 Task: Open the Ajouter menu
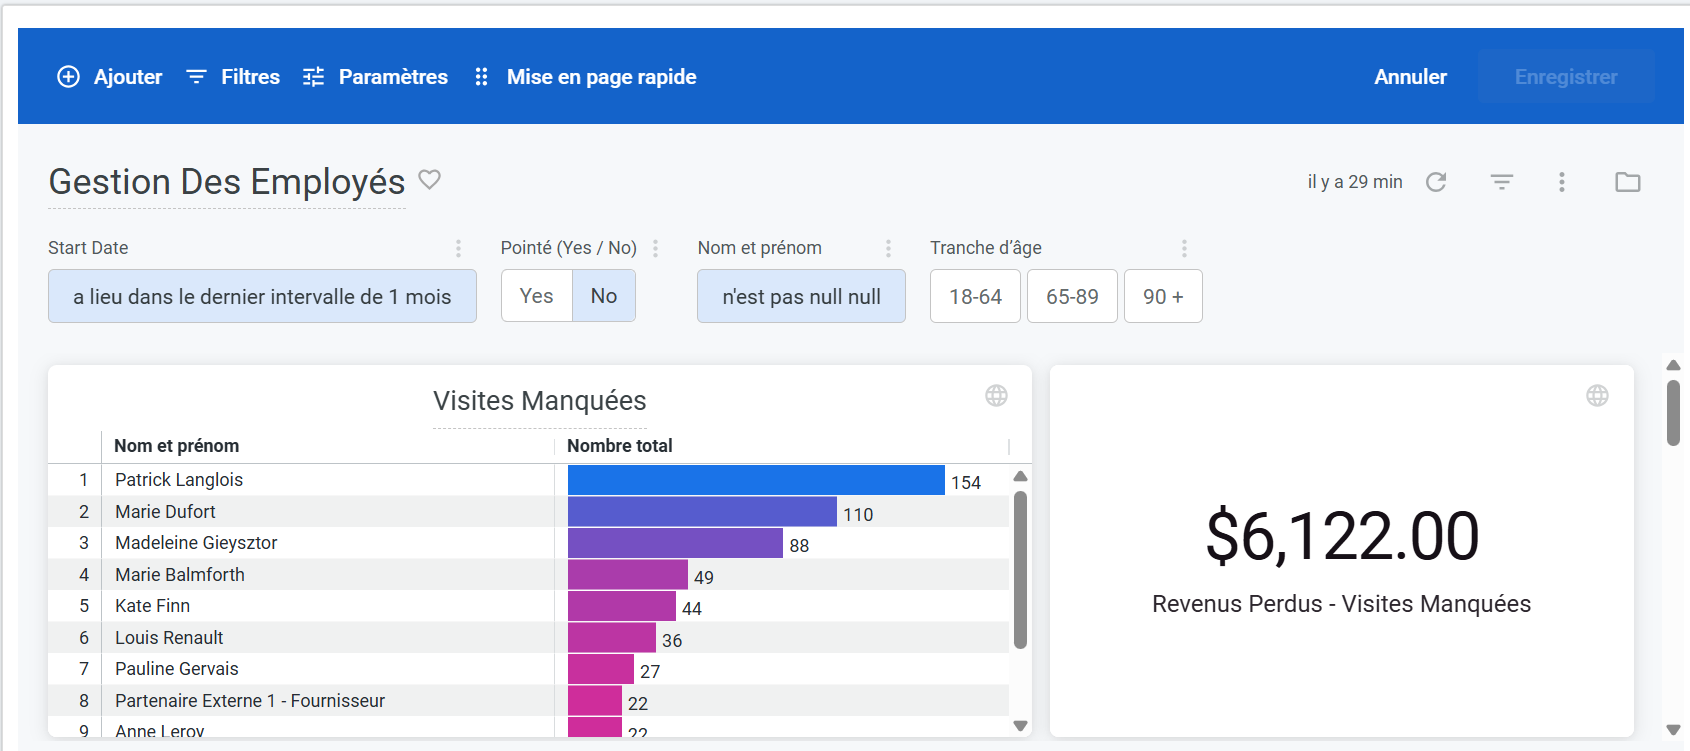110,77
